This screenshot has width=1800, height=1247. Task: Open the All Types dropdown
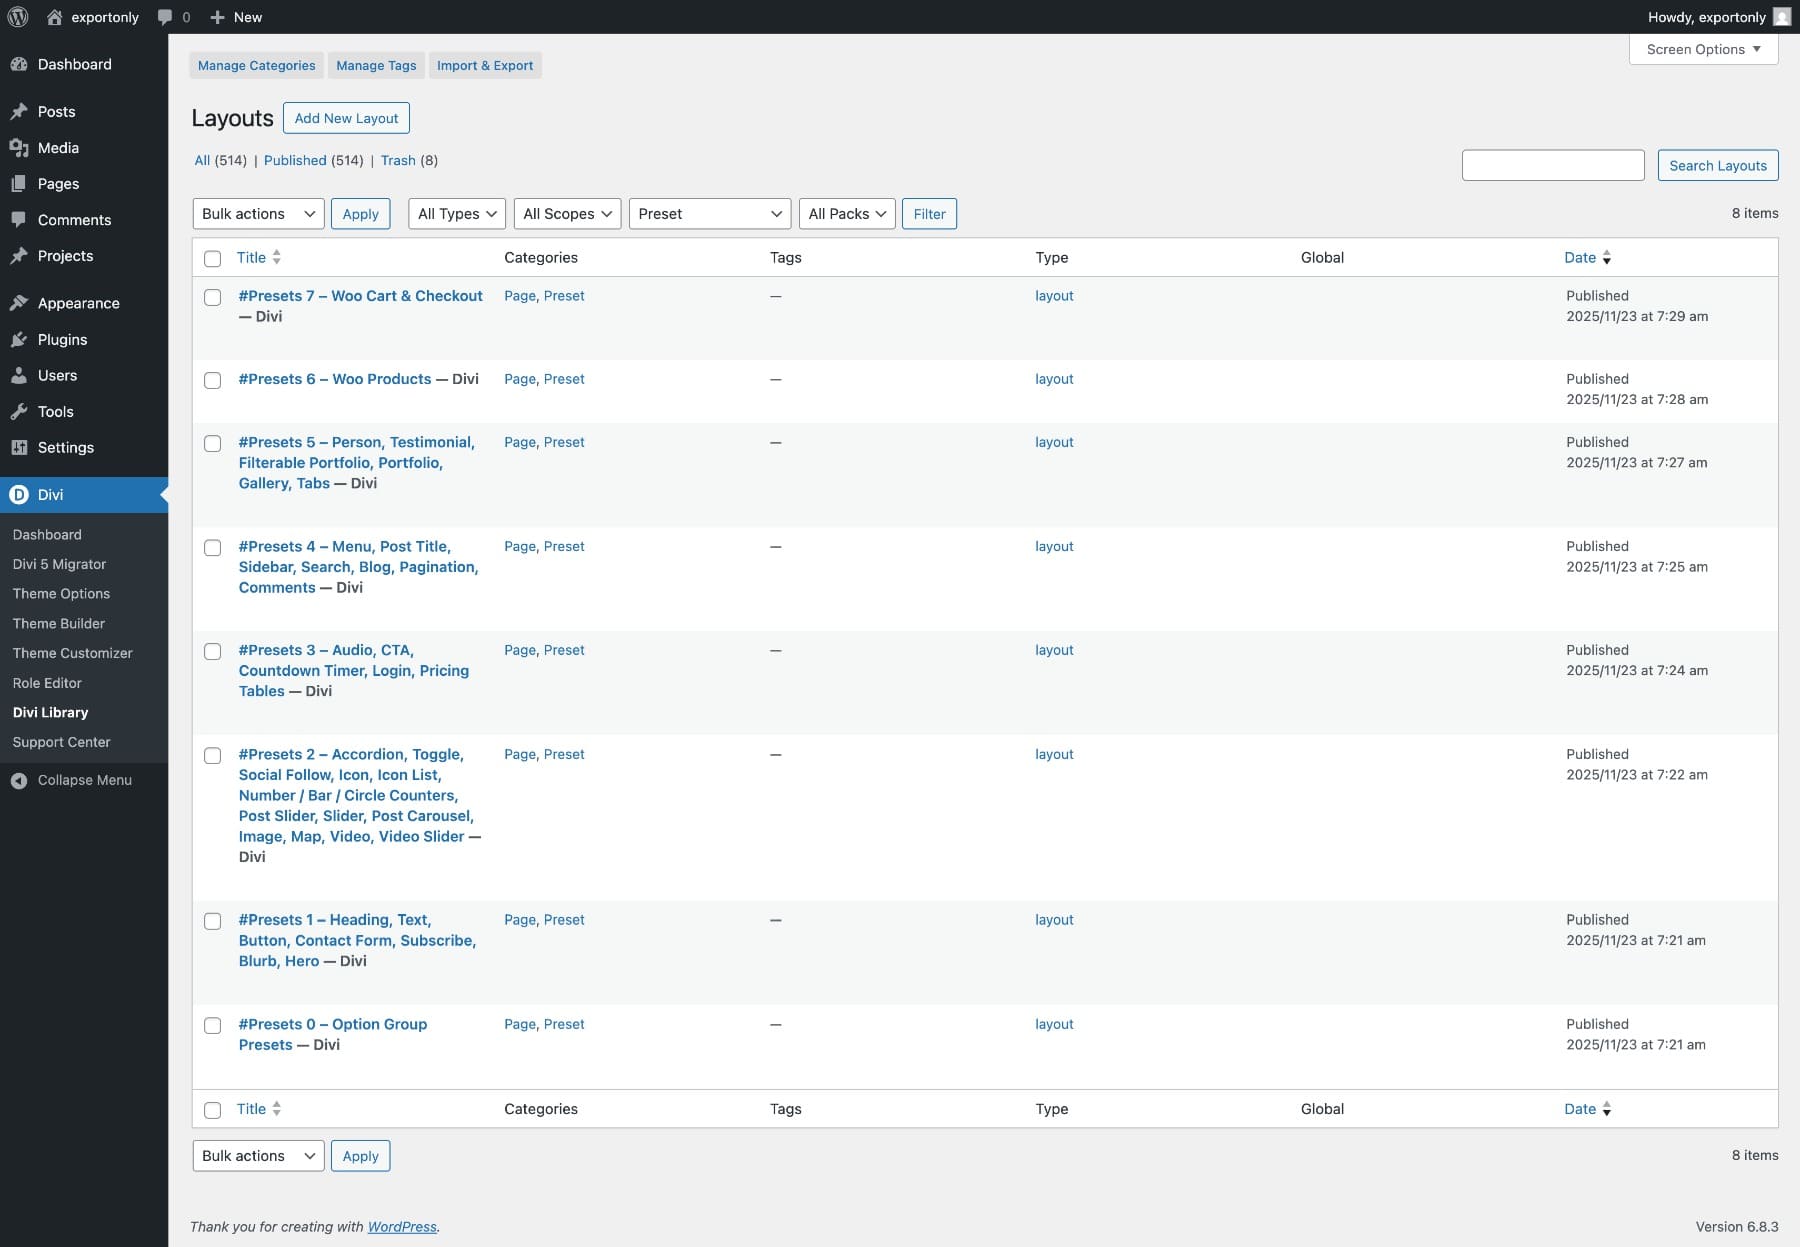pyautogui.click(x=456, y=213)
